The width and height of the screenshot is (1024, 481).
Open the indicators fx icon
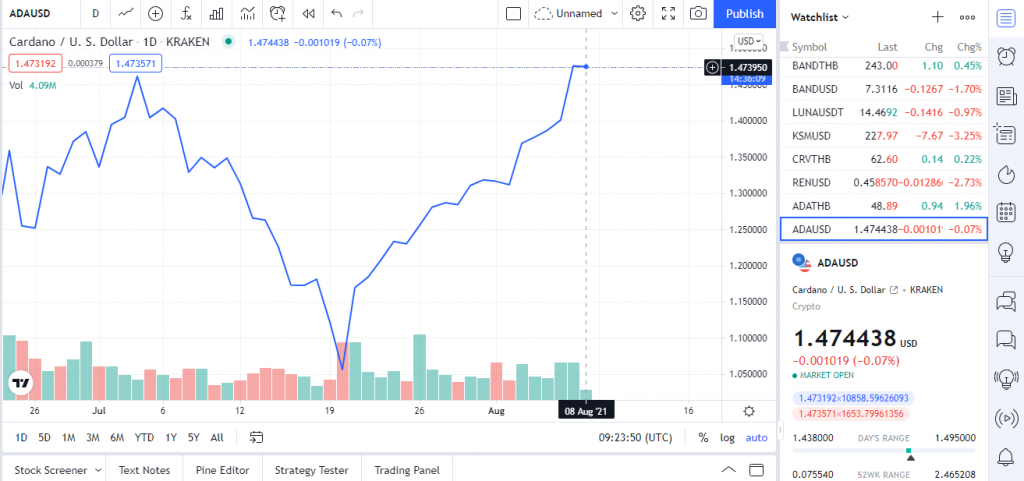[187, 13]
